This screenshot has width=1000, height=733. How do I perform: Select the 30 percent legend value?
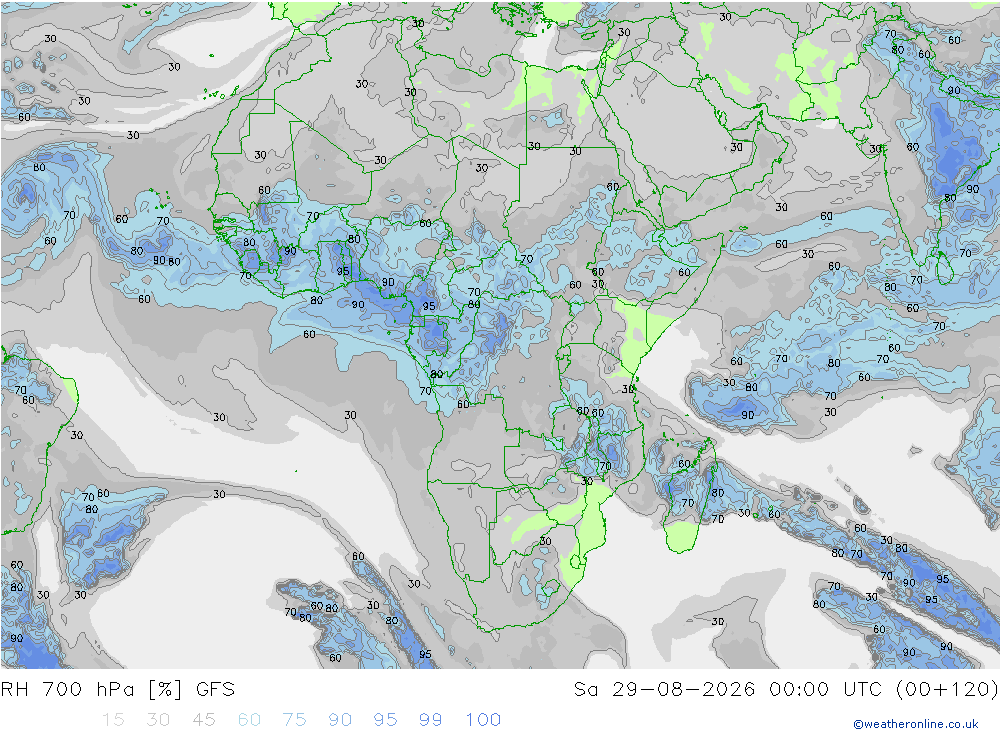[158, 720]
